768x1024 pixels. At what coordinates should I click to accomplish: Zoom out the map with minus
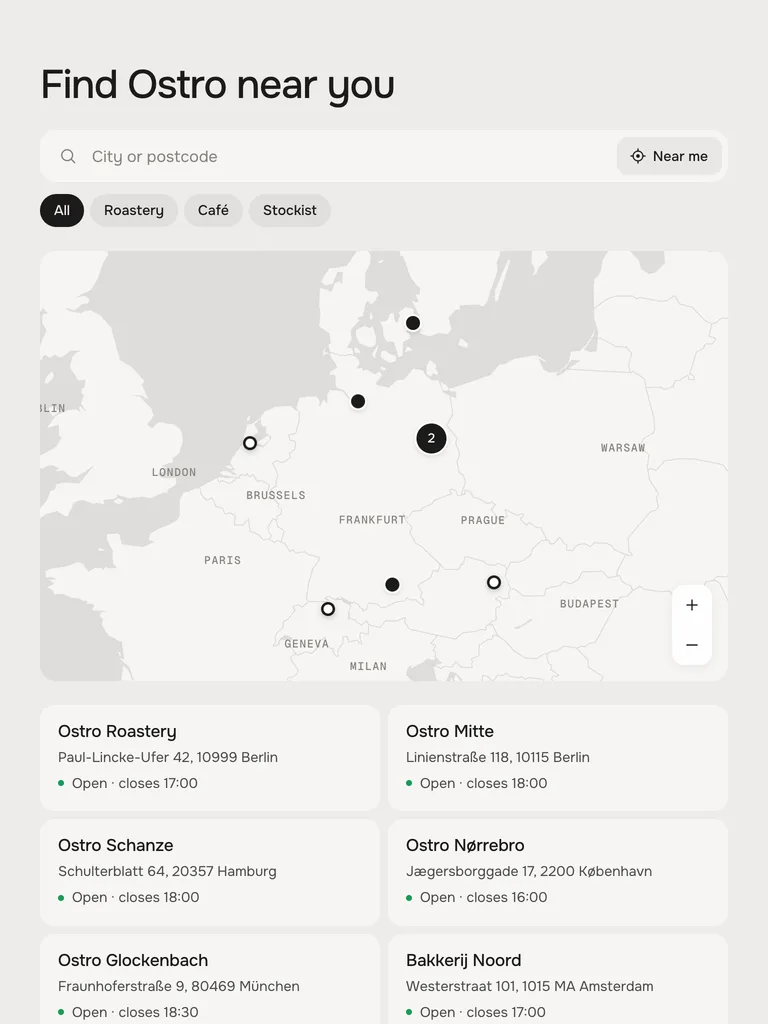click(x=692, y=645)
